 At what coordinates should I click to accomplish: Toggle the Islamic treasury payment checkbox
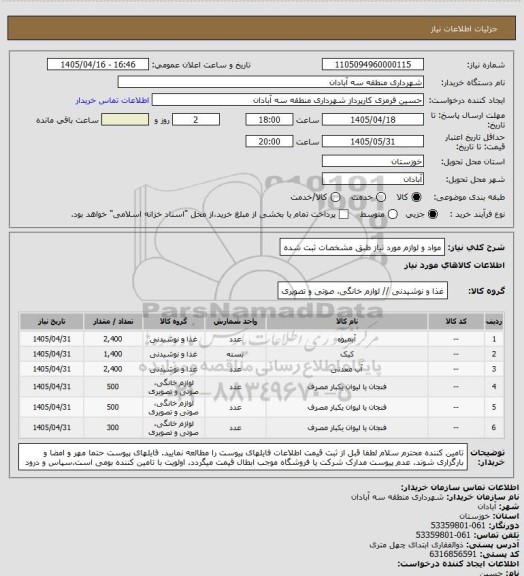[x=344, y=214]
